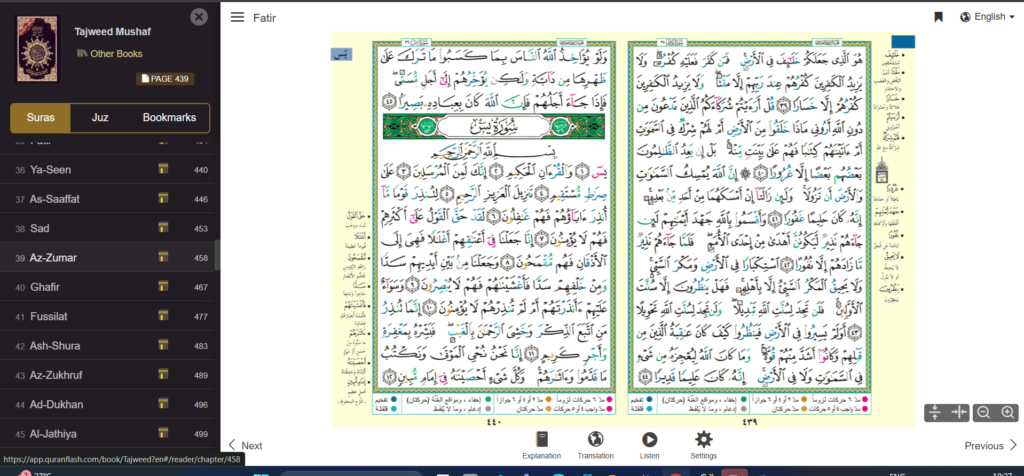Click page number 458 in Az-Zumar row
Viewport: 1024px width, 476px height.
coord(201,259)
